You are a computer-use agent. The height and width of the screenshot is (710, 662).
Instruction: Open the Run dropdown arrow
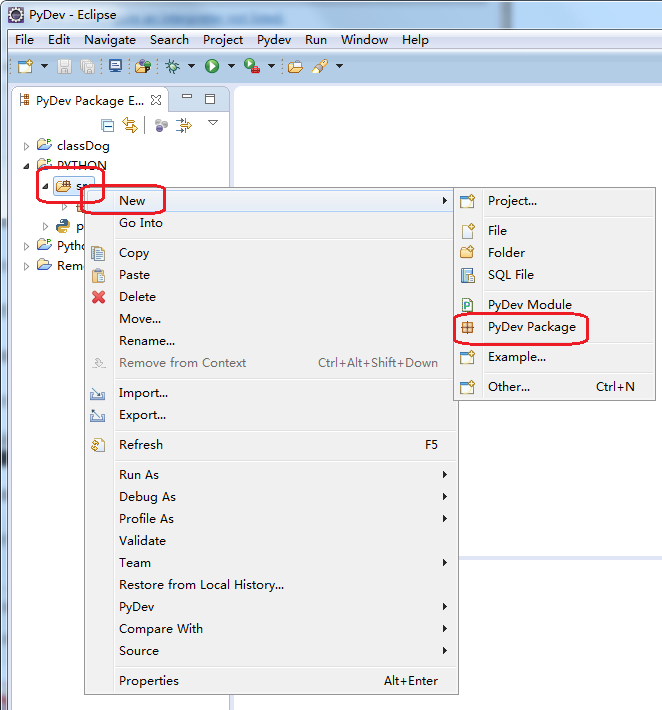(231, 66)
